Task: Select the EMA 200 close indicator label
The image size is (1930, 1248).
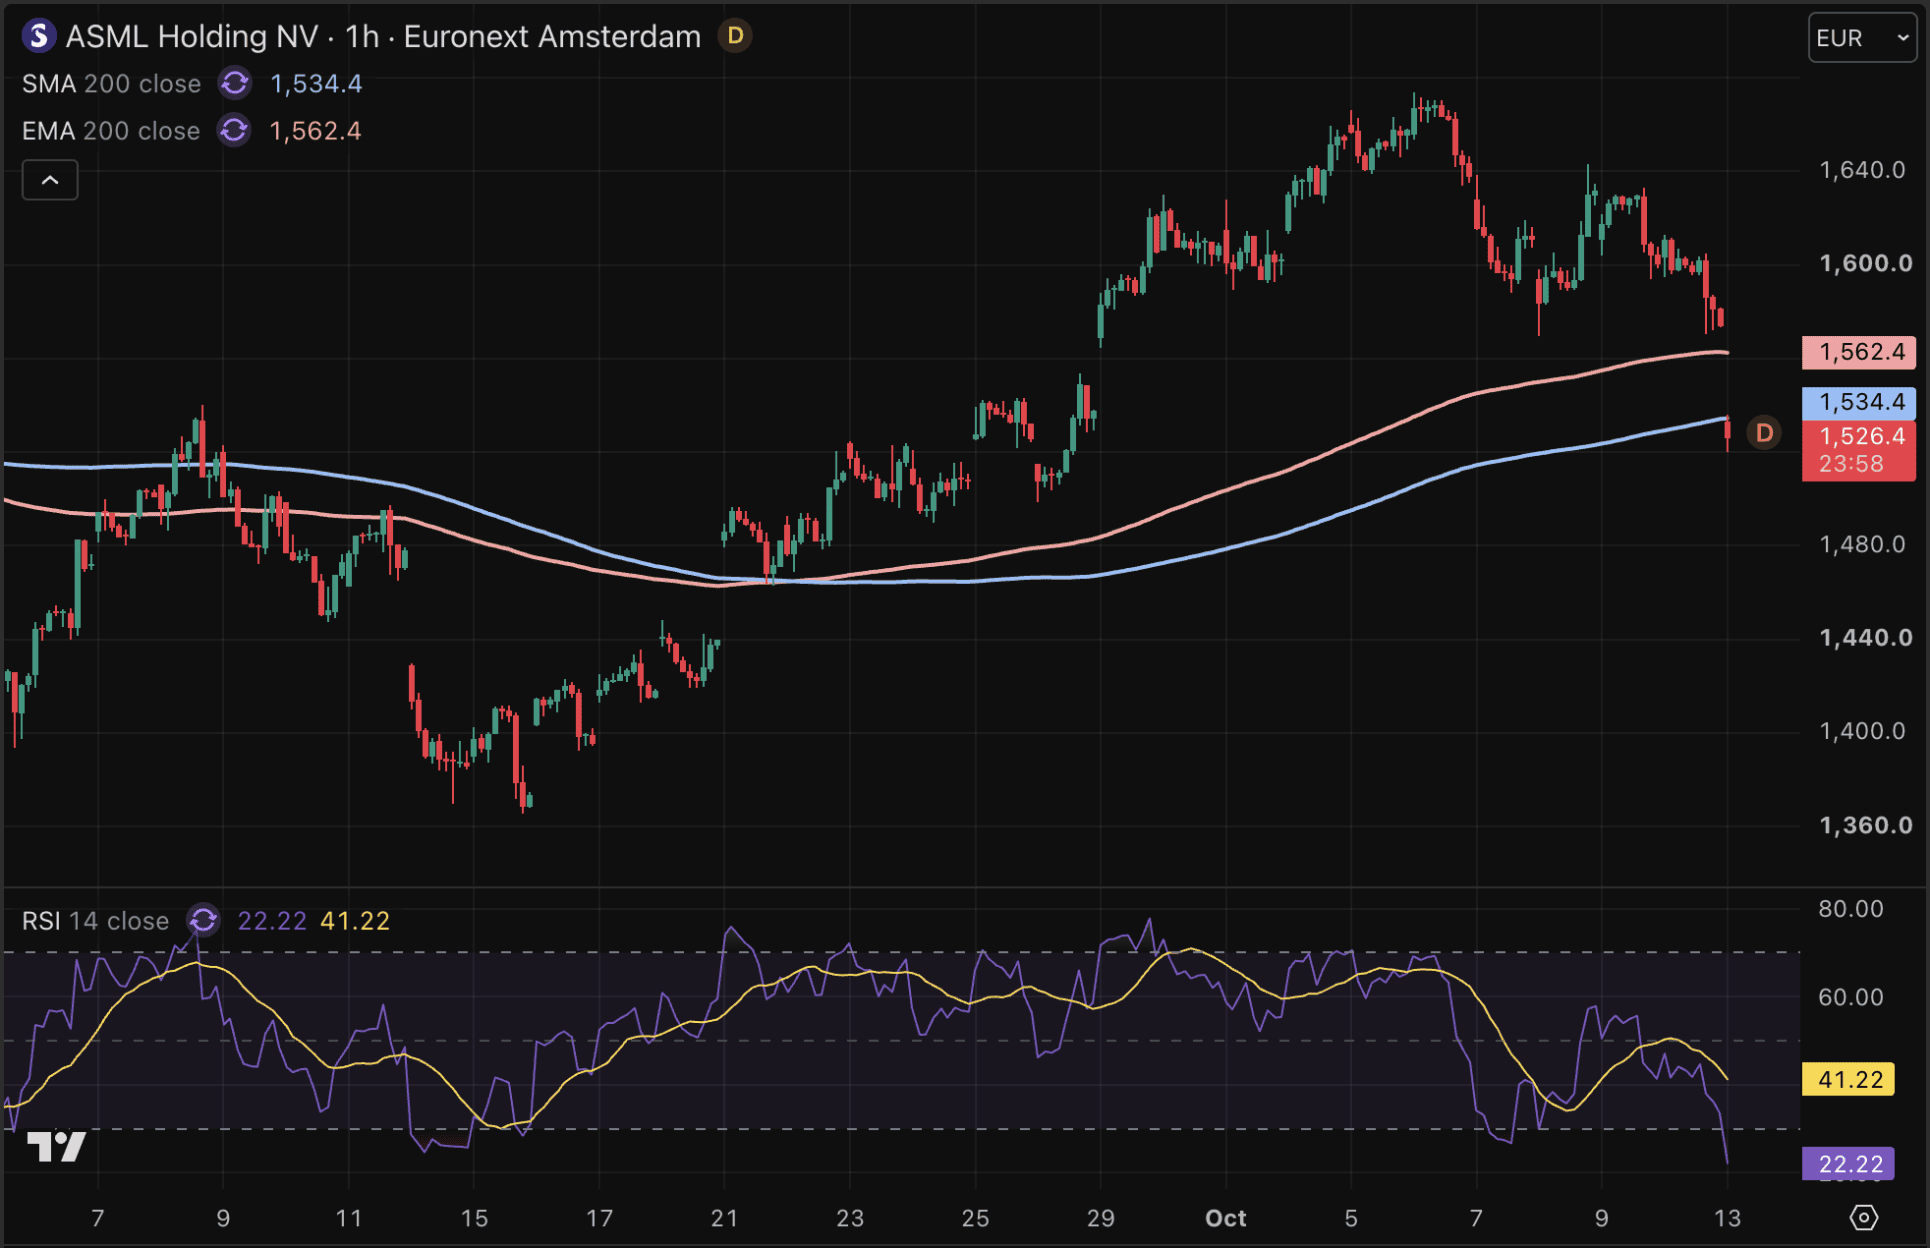Action: tap(111, 131)
